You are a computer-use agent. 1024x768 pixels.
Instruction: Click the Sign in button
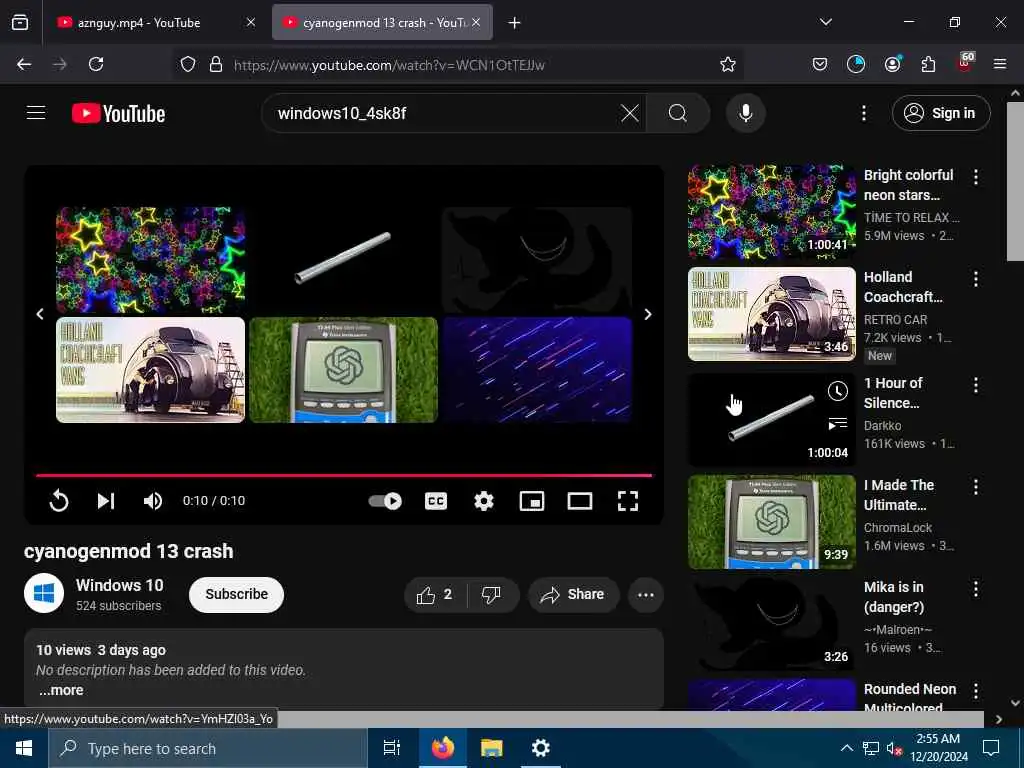pos(941,113)
